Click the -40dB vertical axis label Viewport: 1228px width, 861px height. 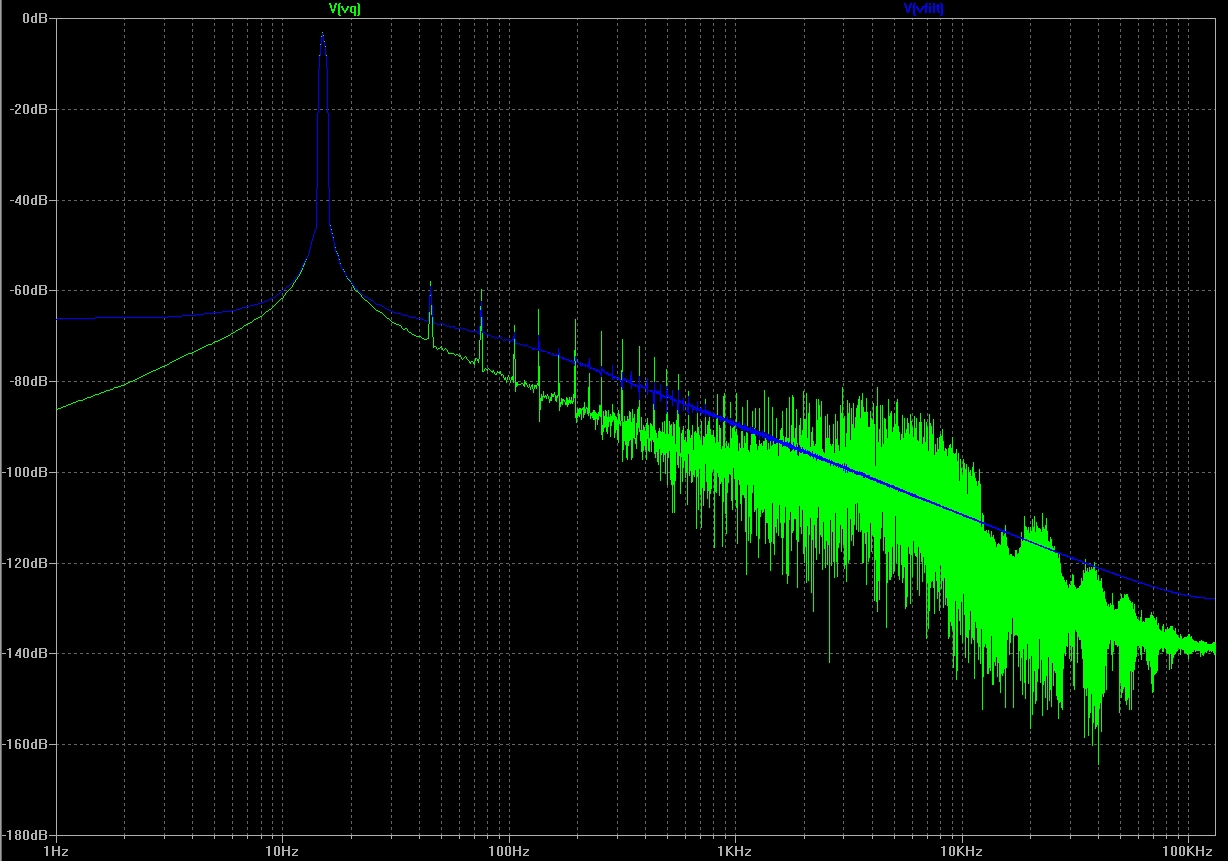point(29,200)
